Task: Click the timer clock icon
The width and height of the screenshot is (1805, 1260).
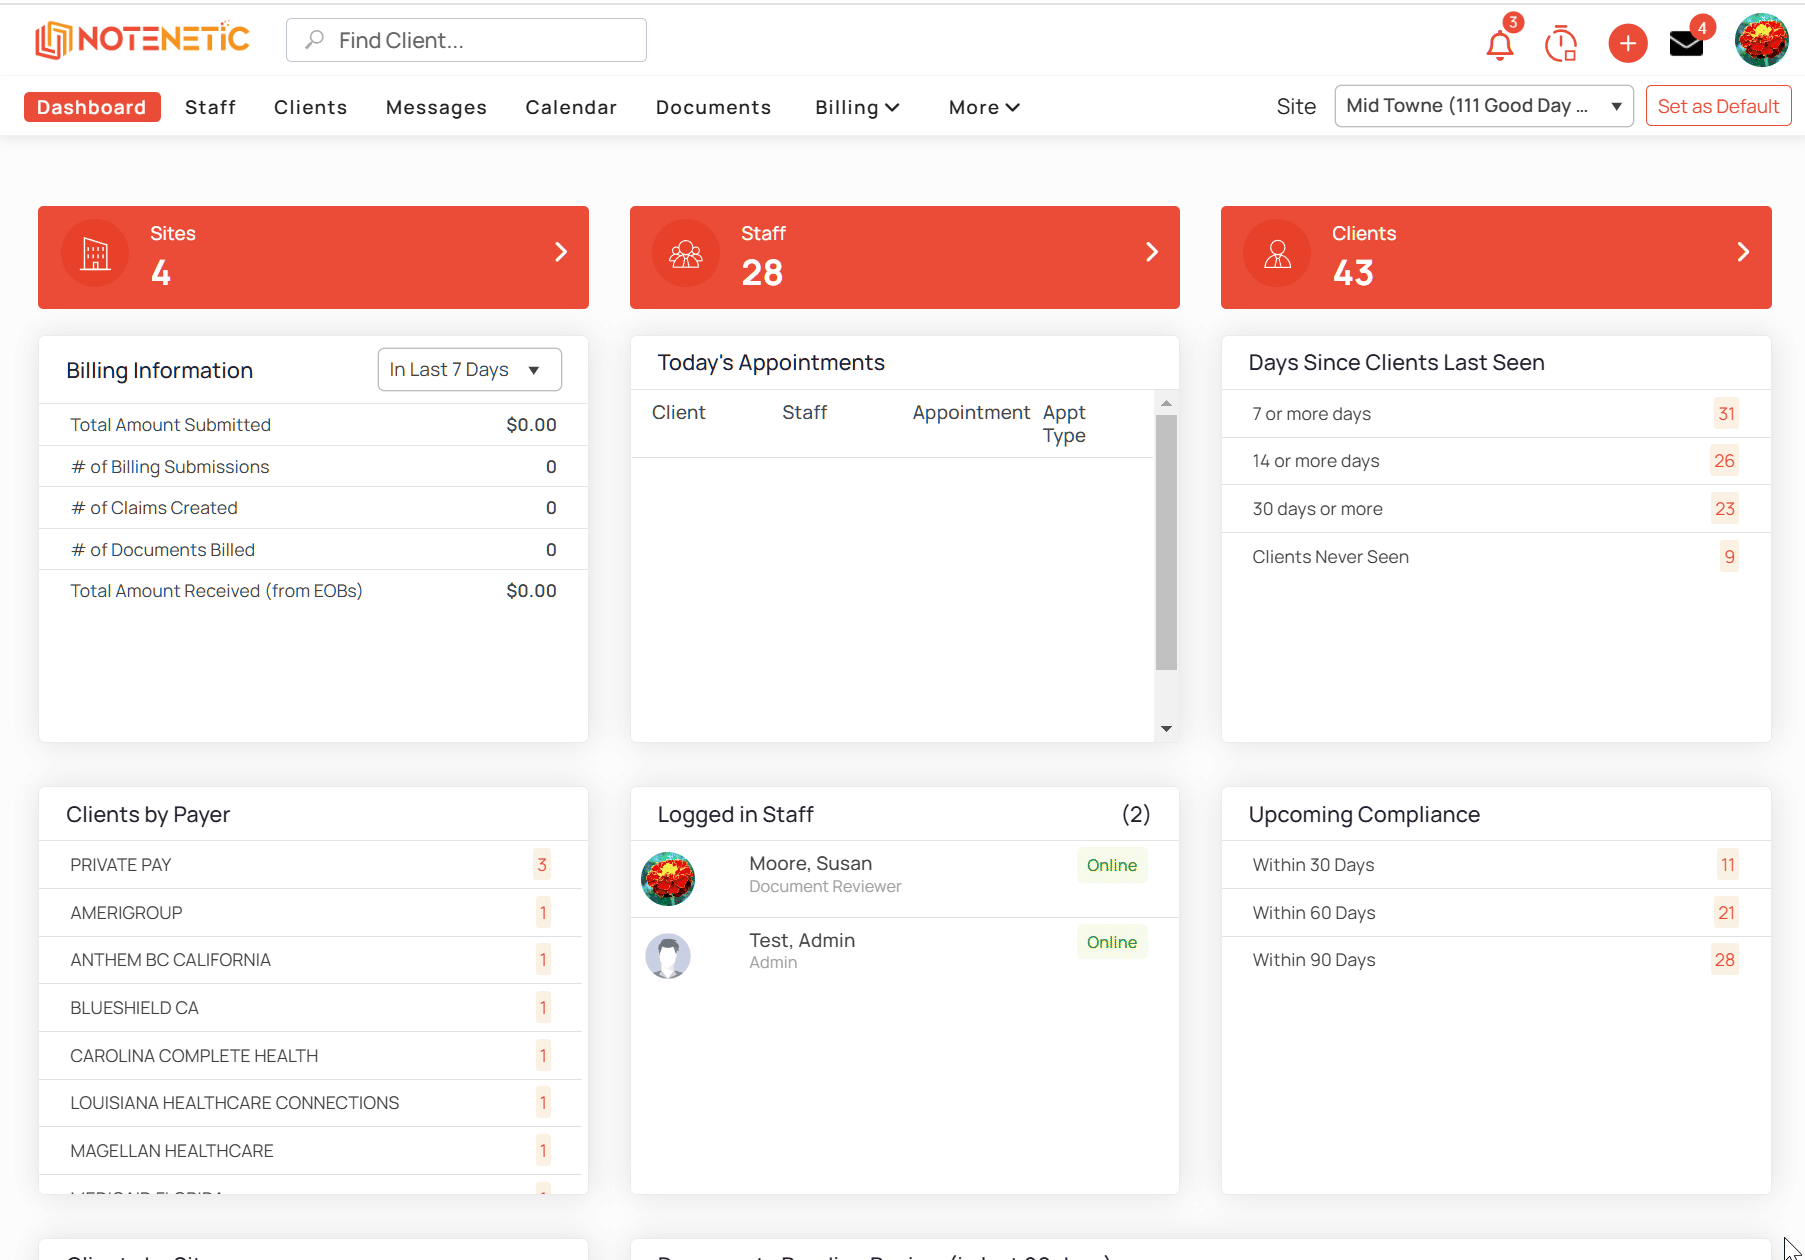Action: 1561,44
